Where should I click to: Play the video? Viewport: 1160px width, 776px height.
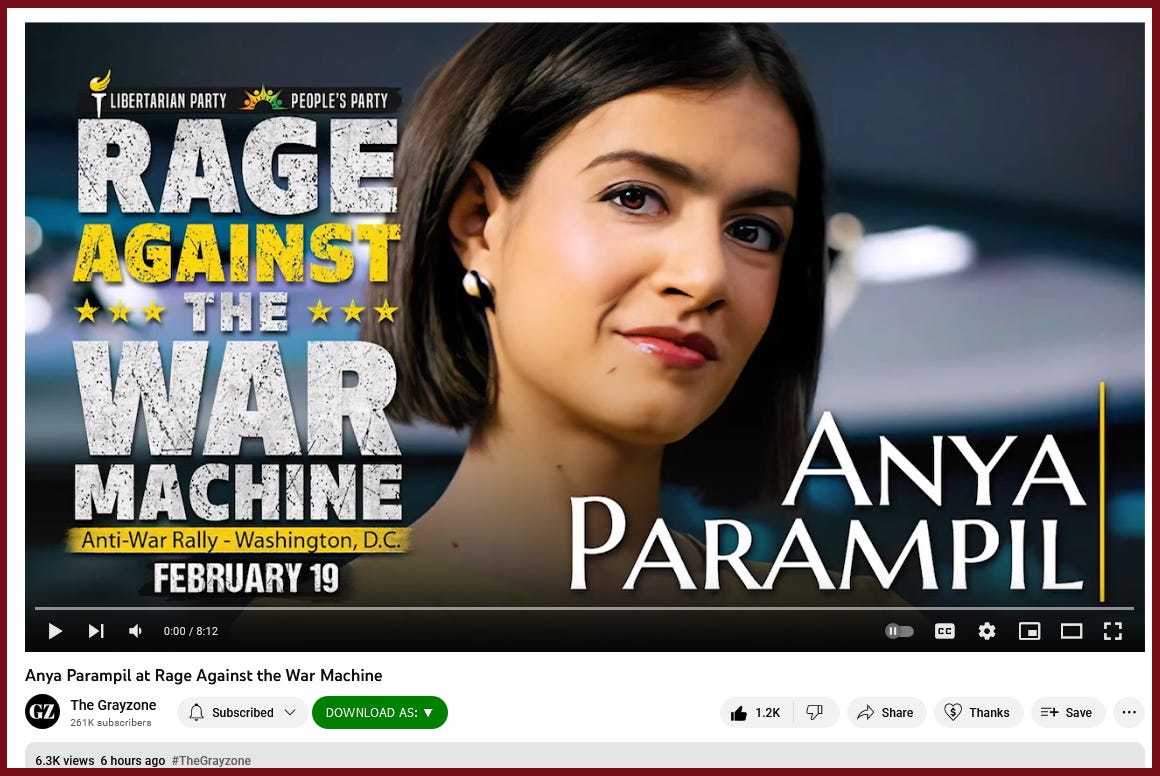pos(55,631)
